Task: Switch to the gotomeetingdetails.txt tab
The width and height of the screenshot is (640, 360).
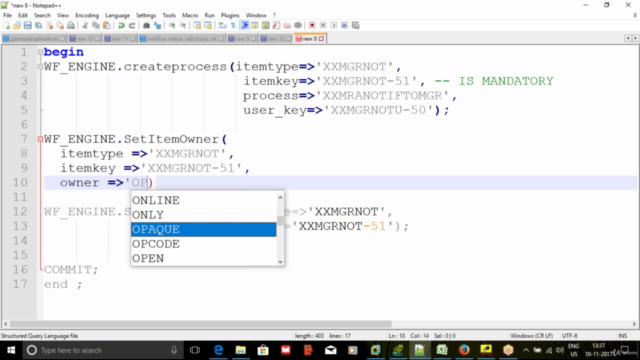Action: pyautogui.click(x=33, y=39)
